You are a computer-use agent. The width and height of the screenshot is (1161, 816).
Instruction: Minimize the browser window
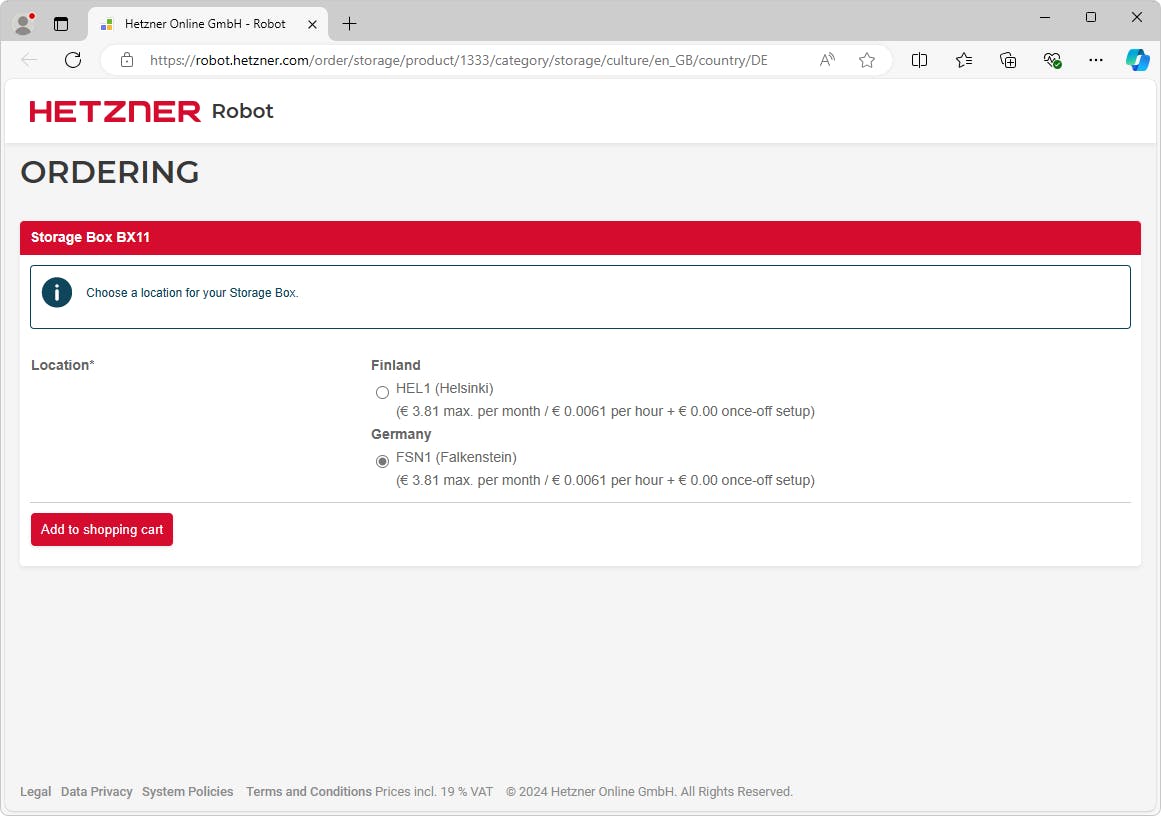coord(1045,17)
